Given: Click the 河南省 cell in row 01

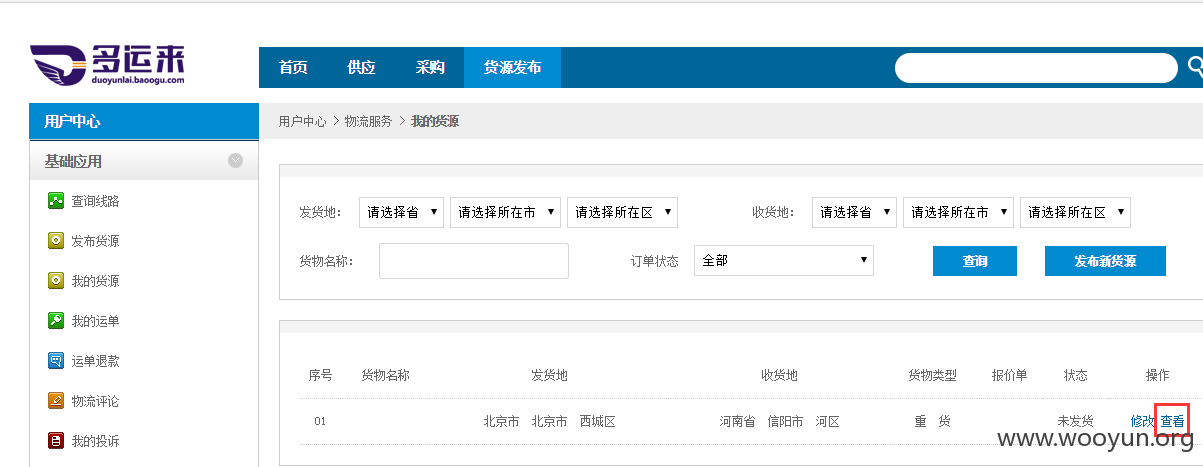Looking at the screenshot, I should click(738, 421).
